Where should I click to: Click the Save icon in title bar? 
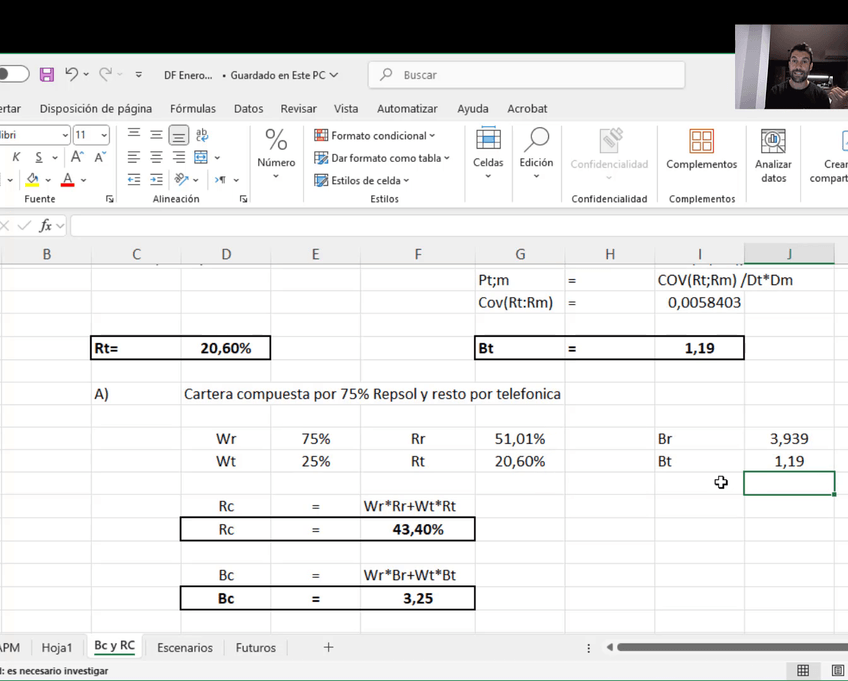[47, 75]
